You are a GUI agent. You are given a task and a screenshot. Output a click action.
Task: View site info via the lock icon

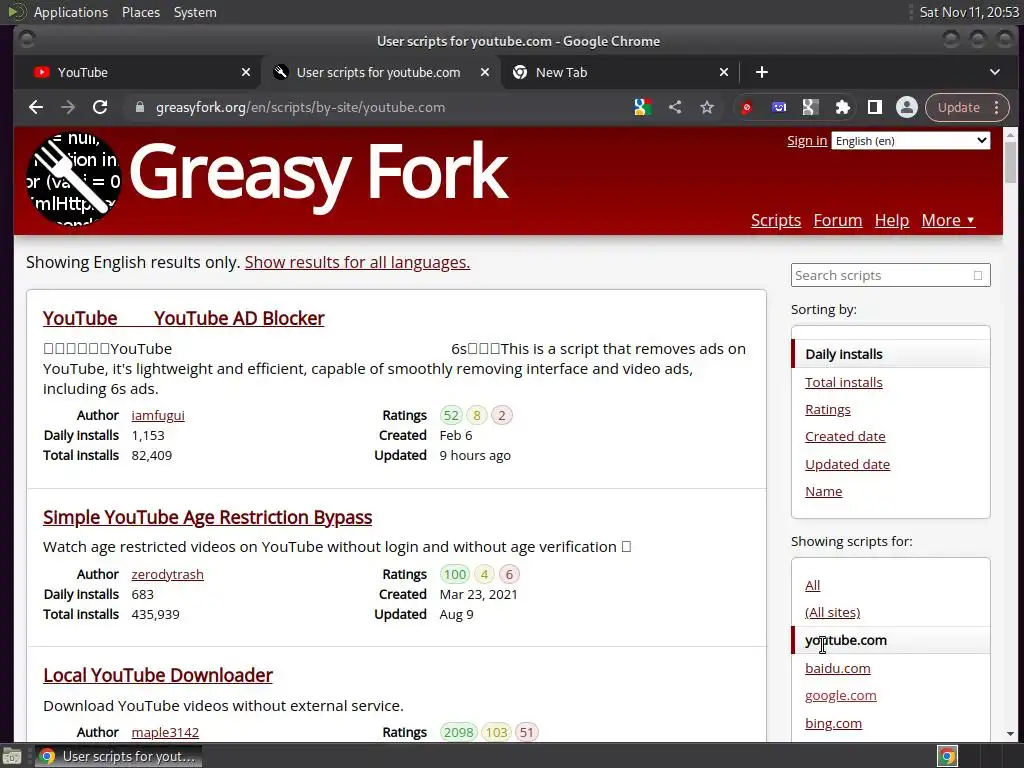pyautogui.click(x=139, y=107)
